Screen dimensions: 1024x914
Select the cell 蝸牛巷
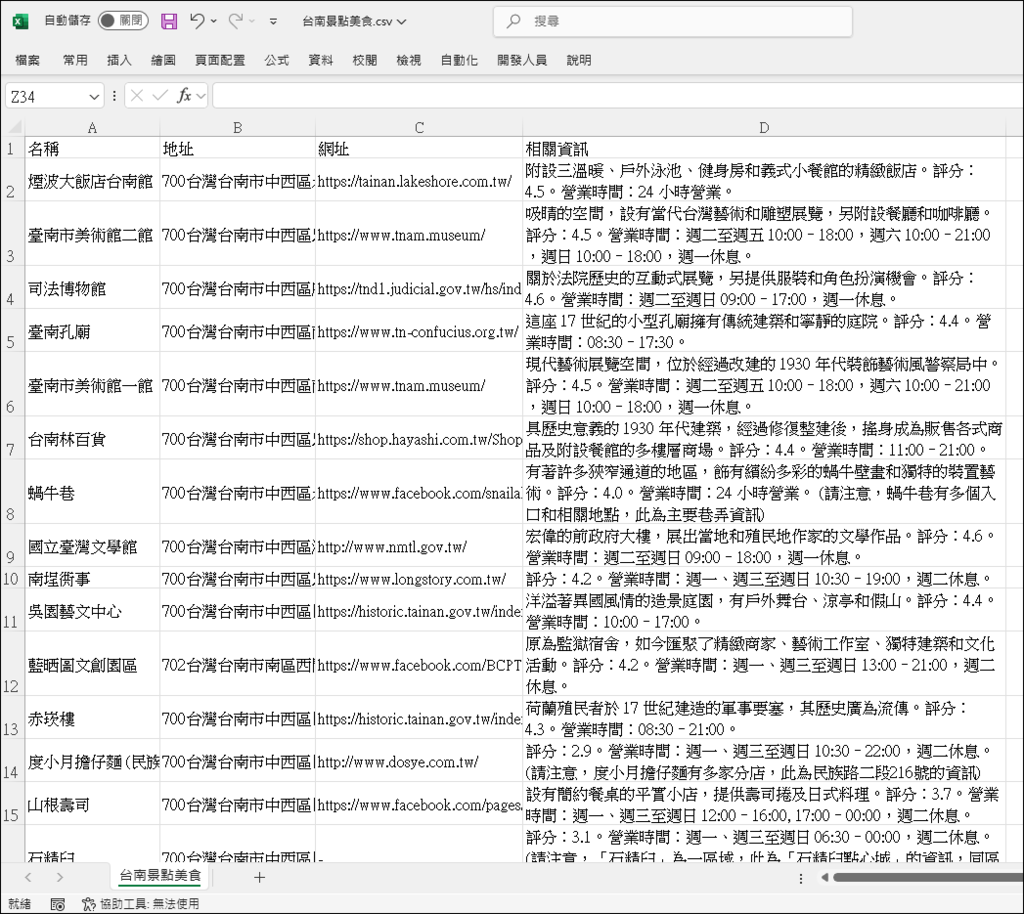(x=92, y=492)
